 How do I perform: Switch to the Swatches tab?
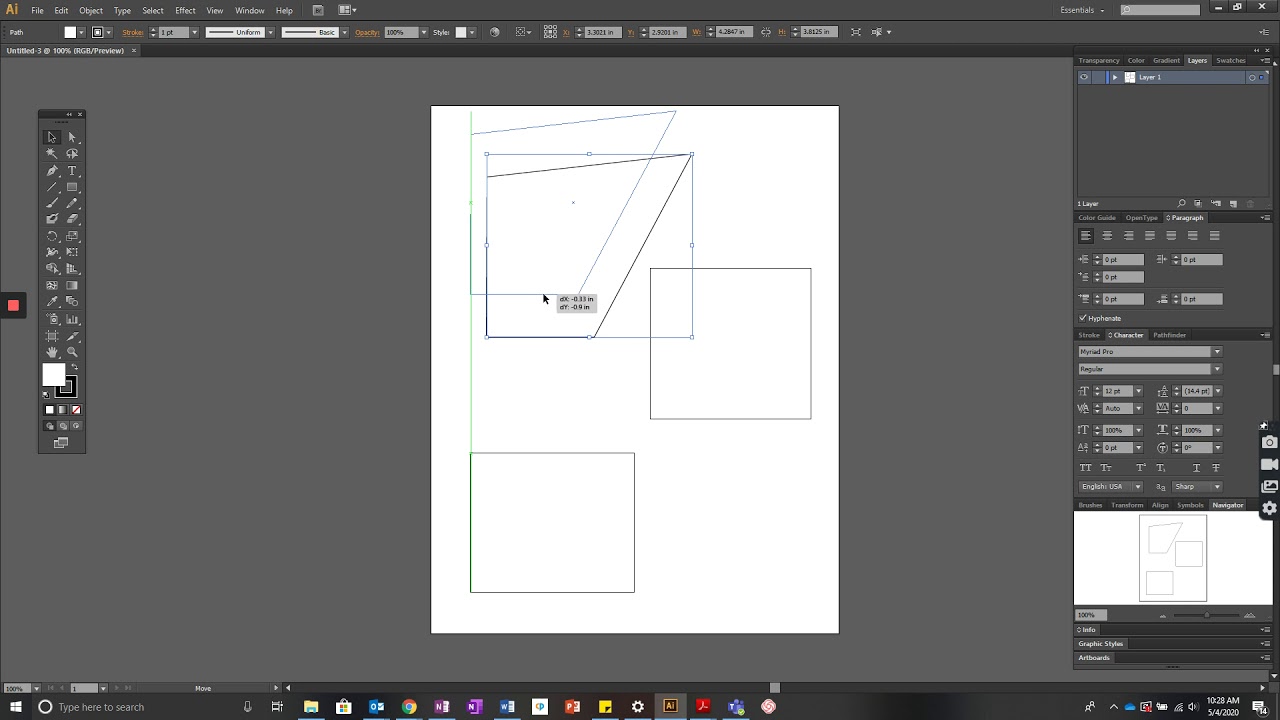[x=1230, y=60]
